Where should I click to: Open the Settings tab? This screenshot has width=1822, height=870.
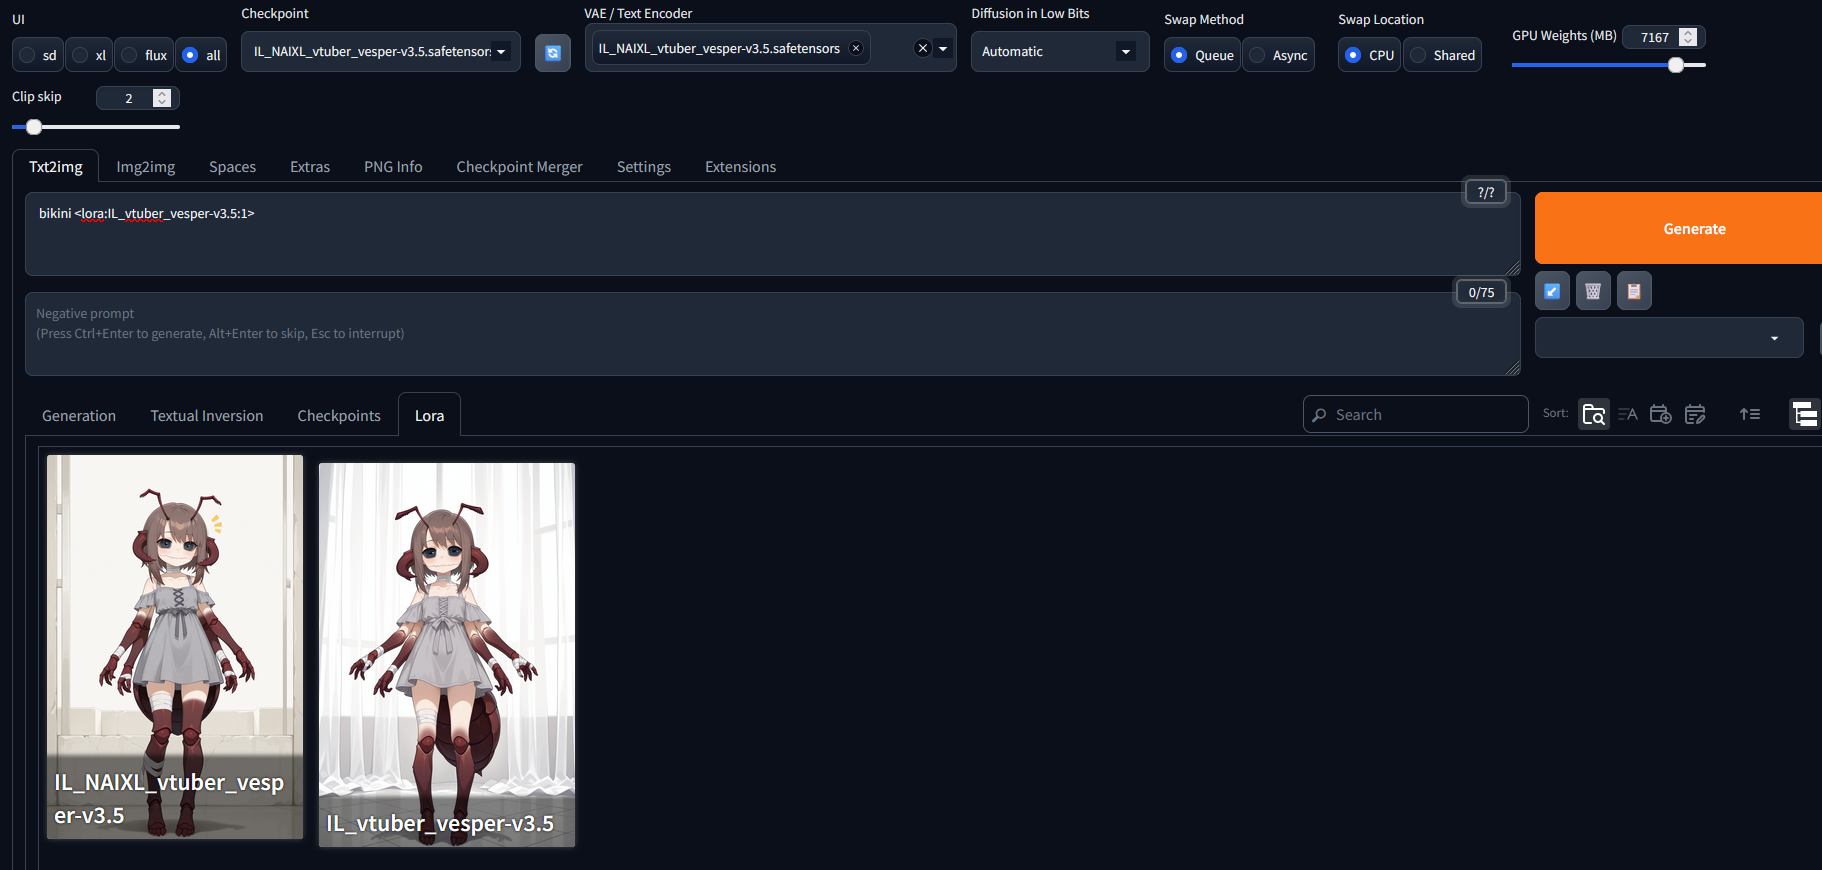[644, 167]
